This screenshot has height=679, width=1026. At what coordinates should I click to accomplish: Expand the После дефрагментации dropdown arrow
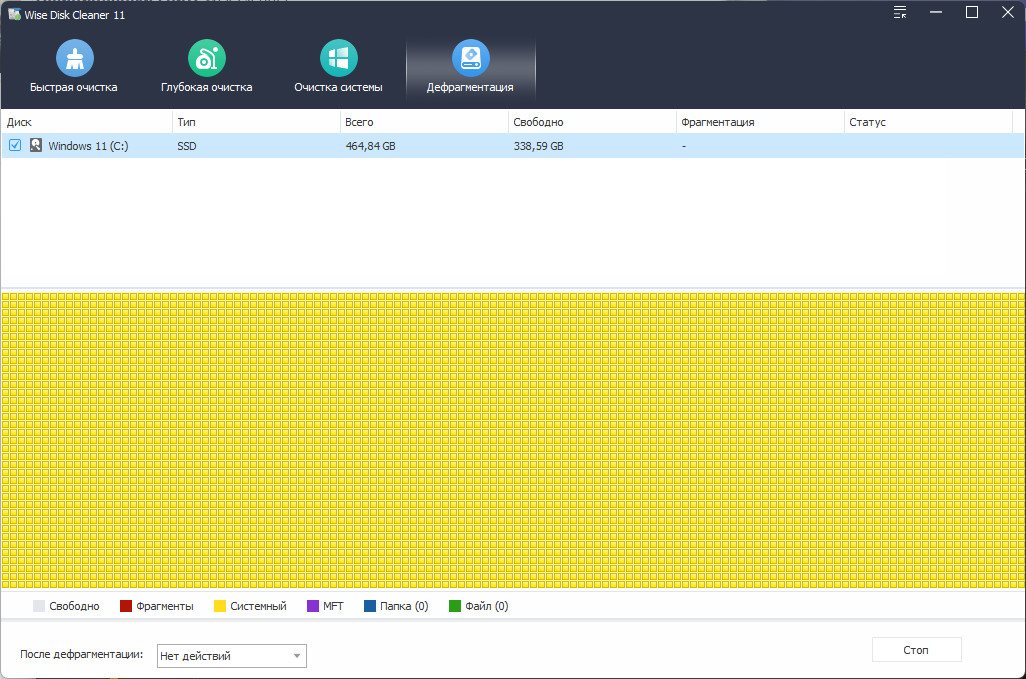coord(296,656)
